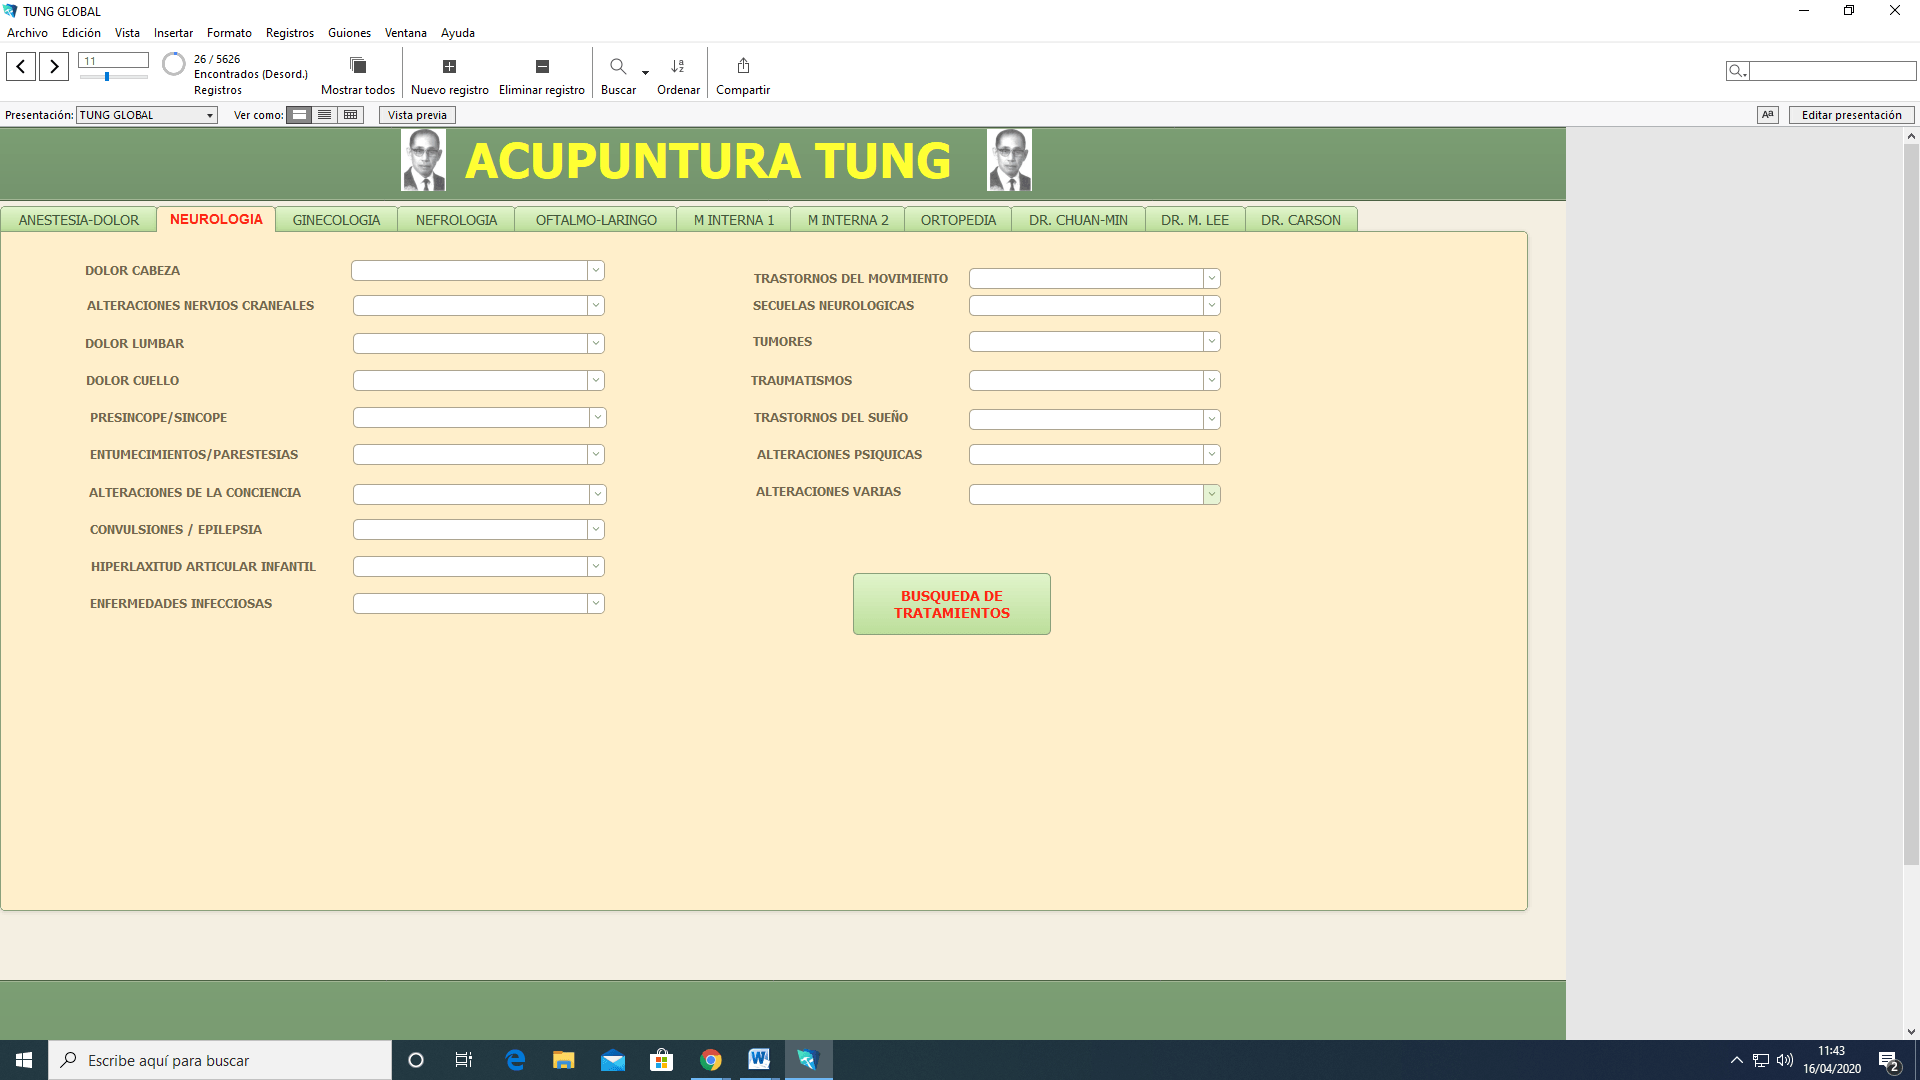Open the Registros menu
This screenshot has width=1920, height=1080.
click(x=289, y=33)
